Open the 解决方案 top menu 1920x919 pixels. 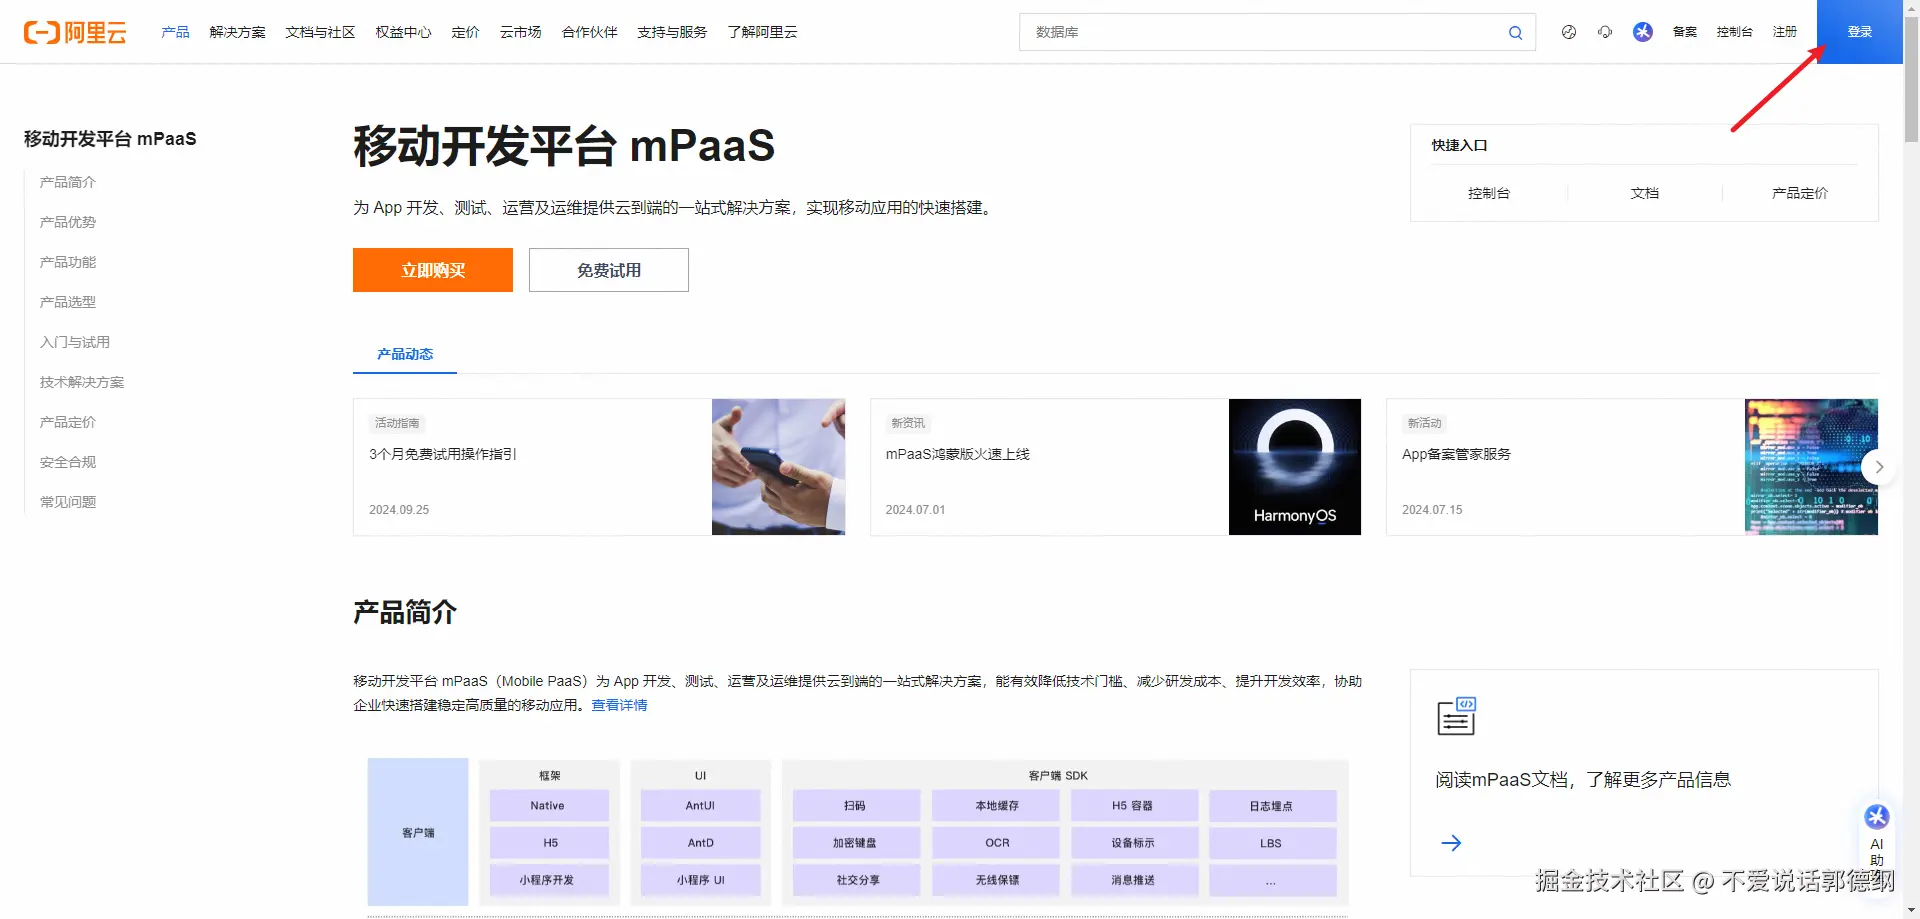click(238, 32)
